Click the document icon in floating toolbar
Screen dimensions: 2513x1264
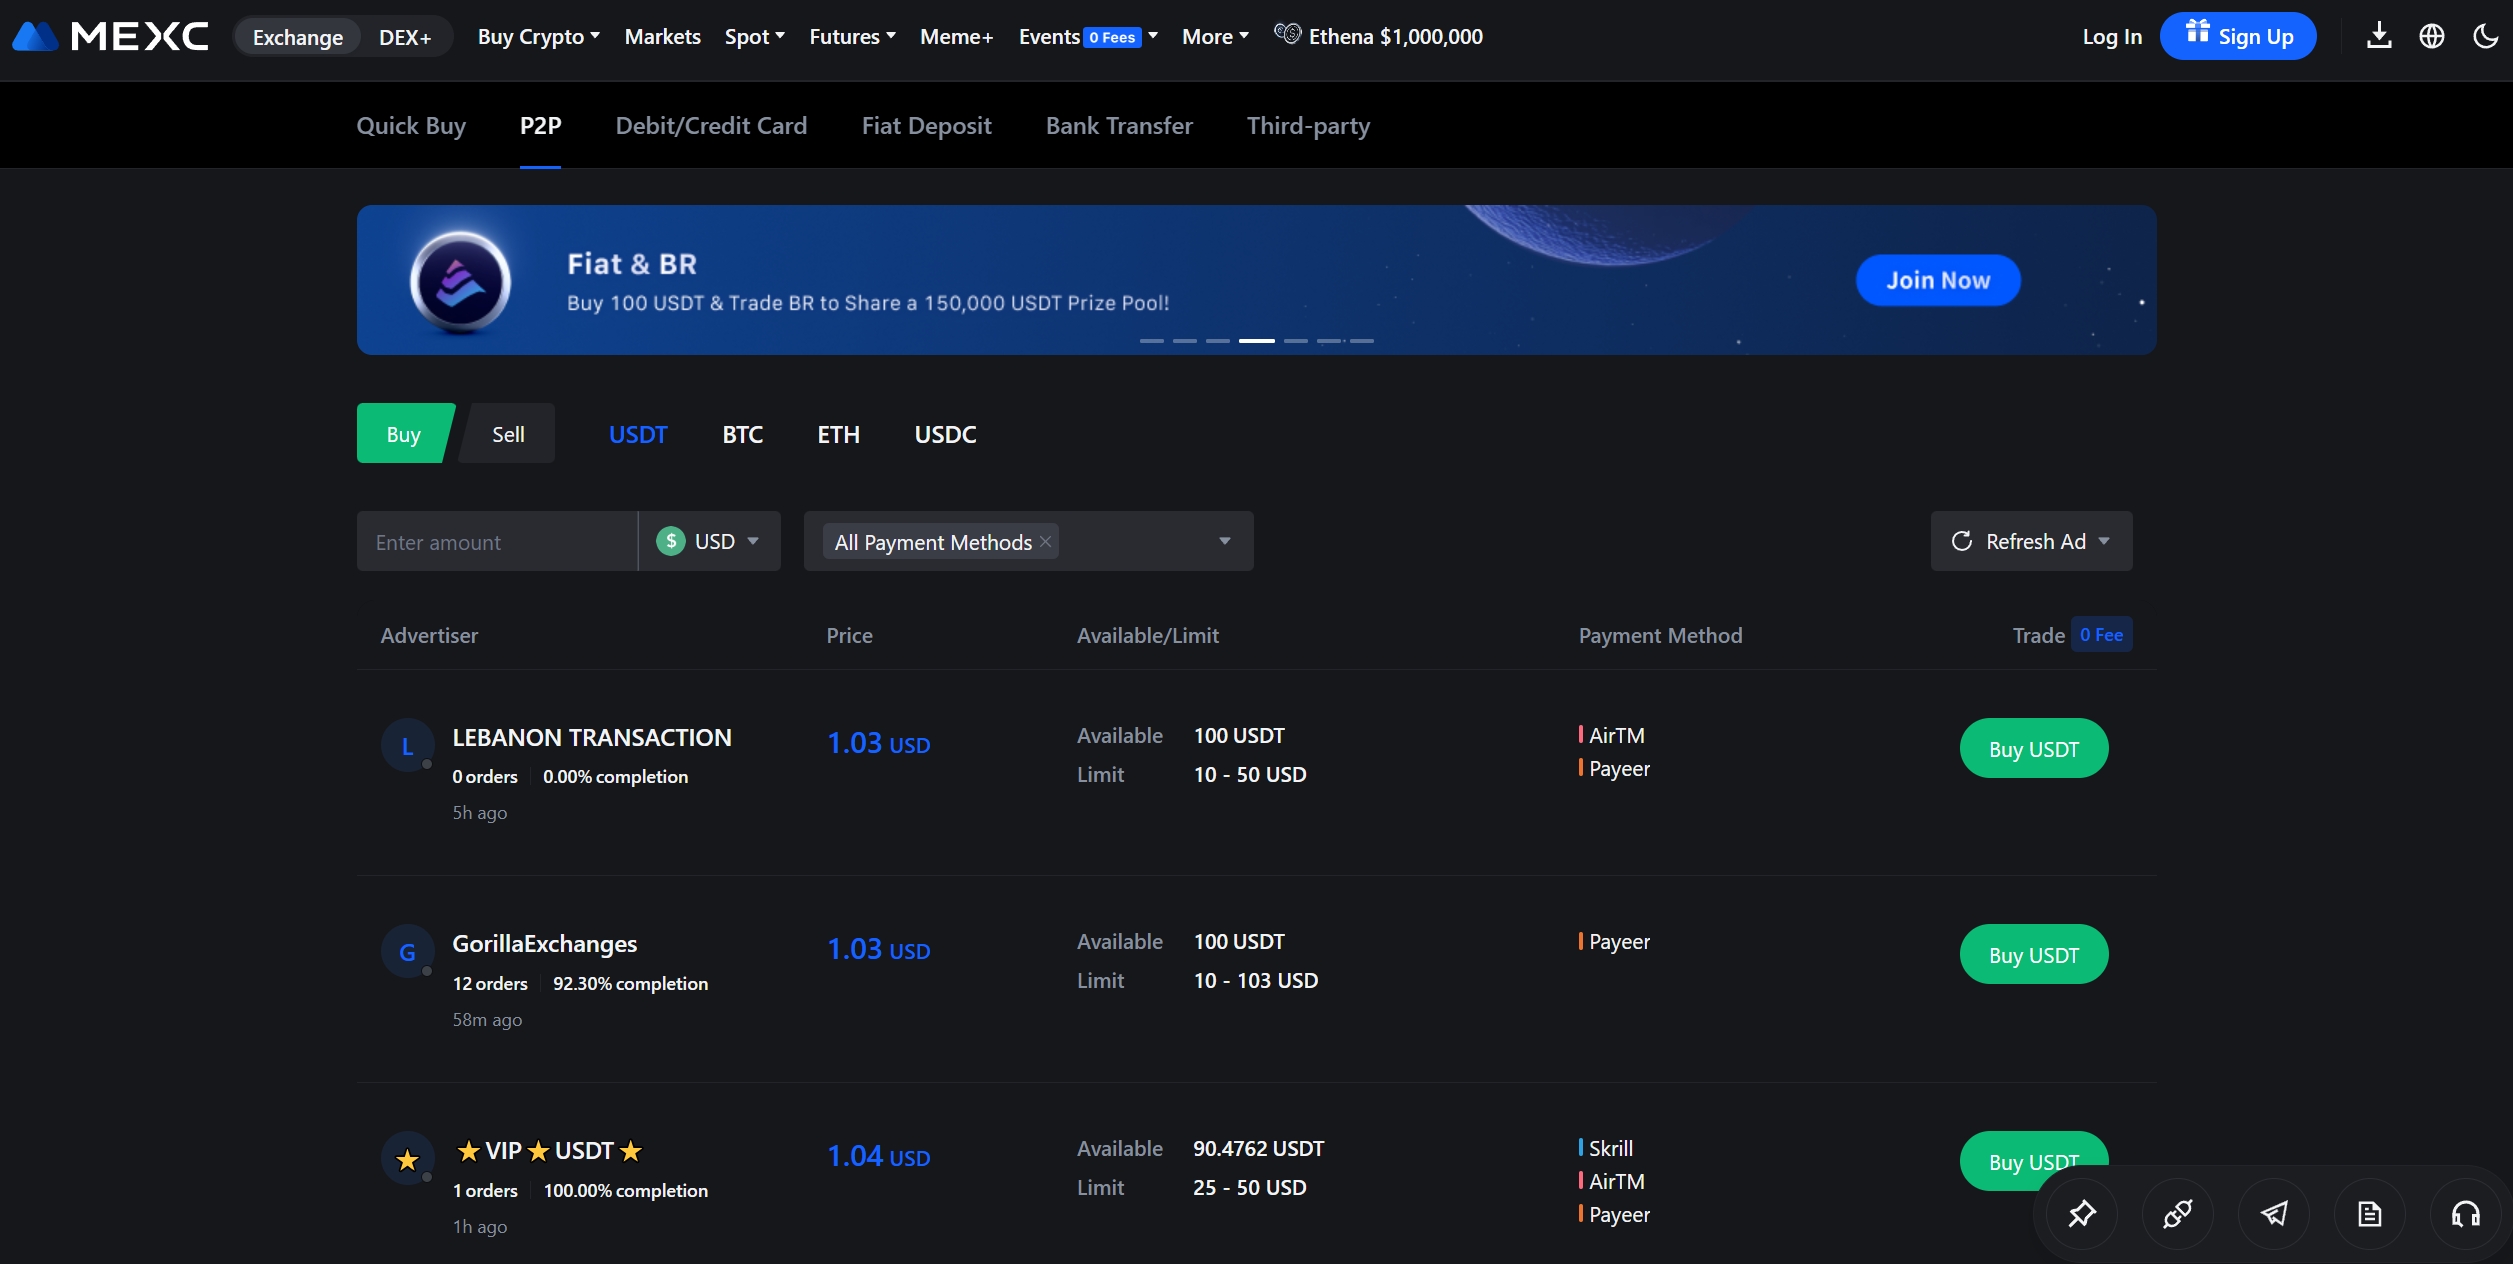tap(2370, 1214)
